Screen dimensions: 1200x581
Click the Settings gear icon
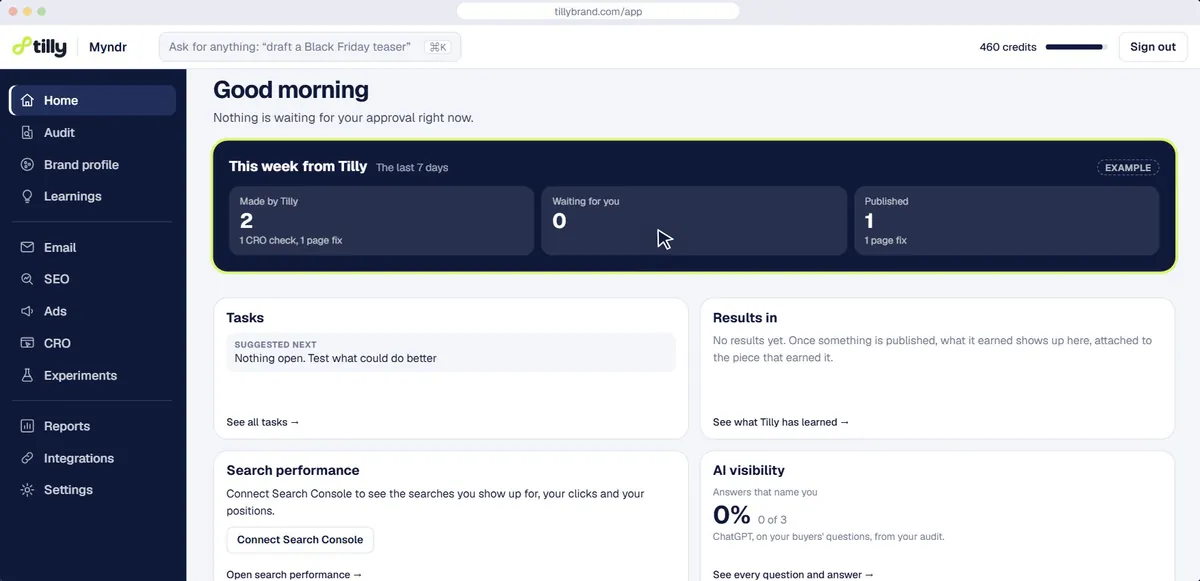tap(27, 490)
